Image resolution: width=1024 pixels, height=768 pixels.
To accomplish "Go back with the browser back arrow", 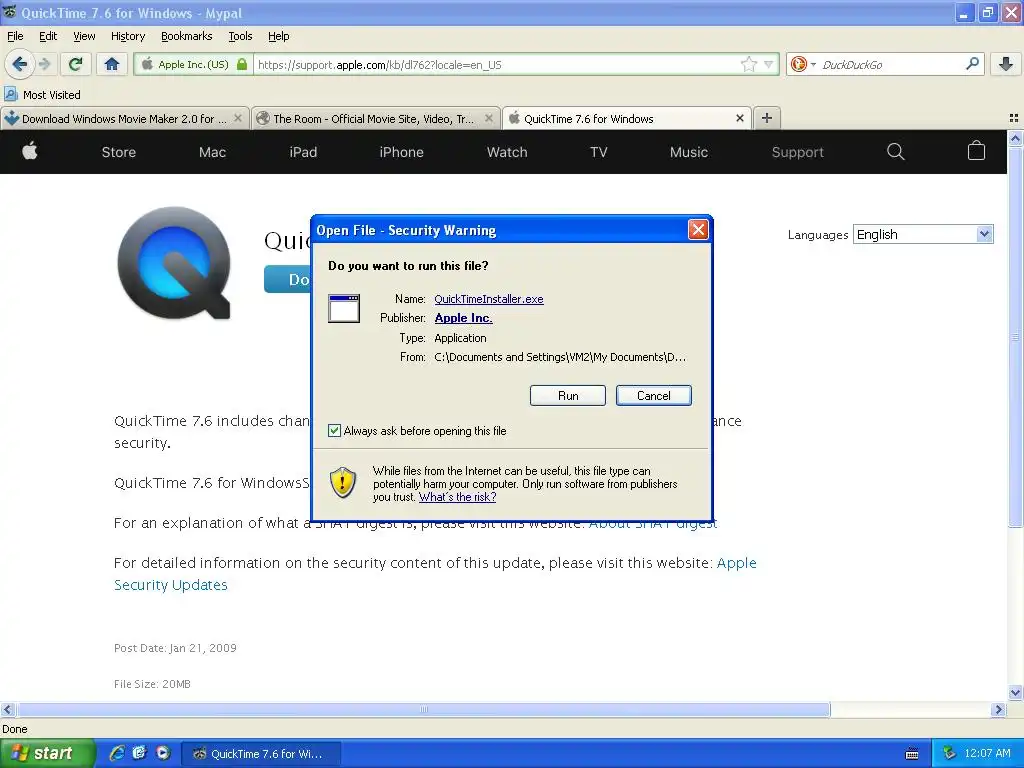I will (20, 64).
